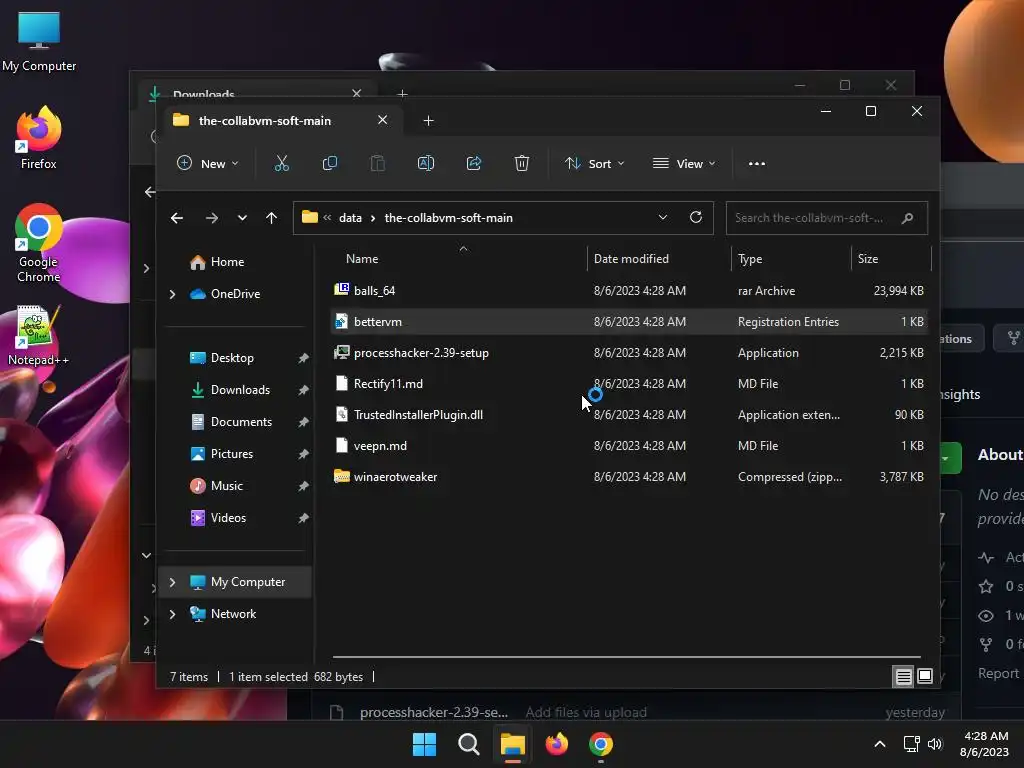Click the Cut scissors icon in toolbar

[x=281, y=163]
